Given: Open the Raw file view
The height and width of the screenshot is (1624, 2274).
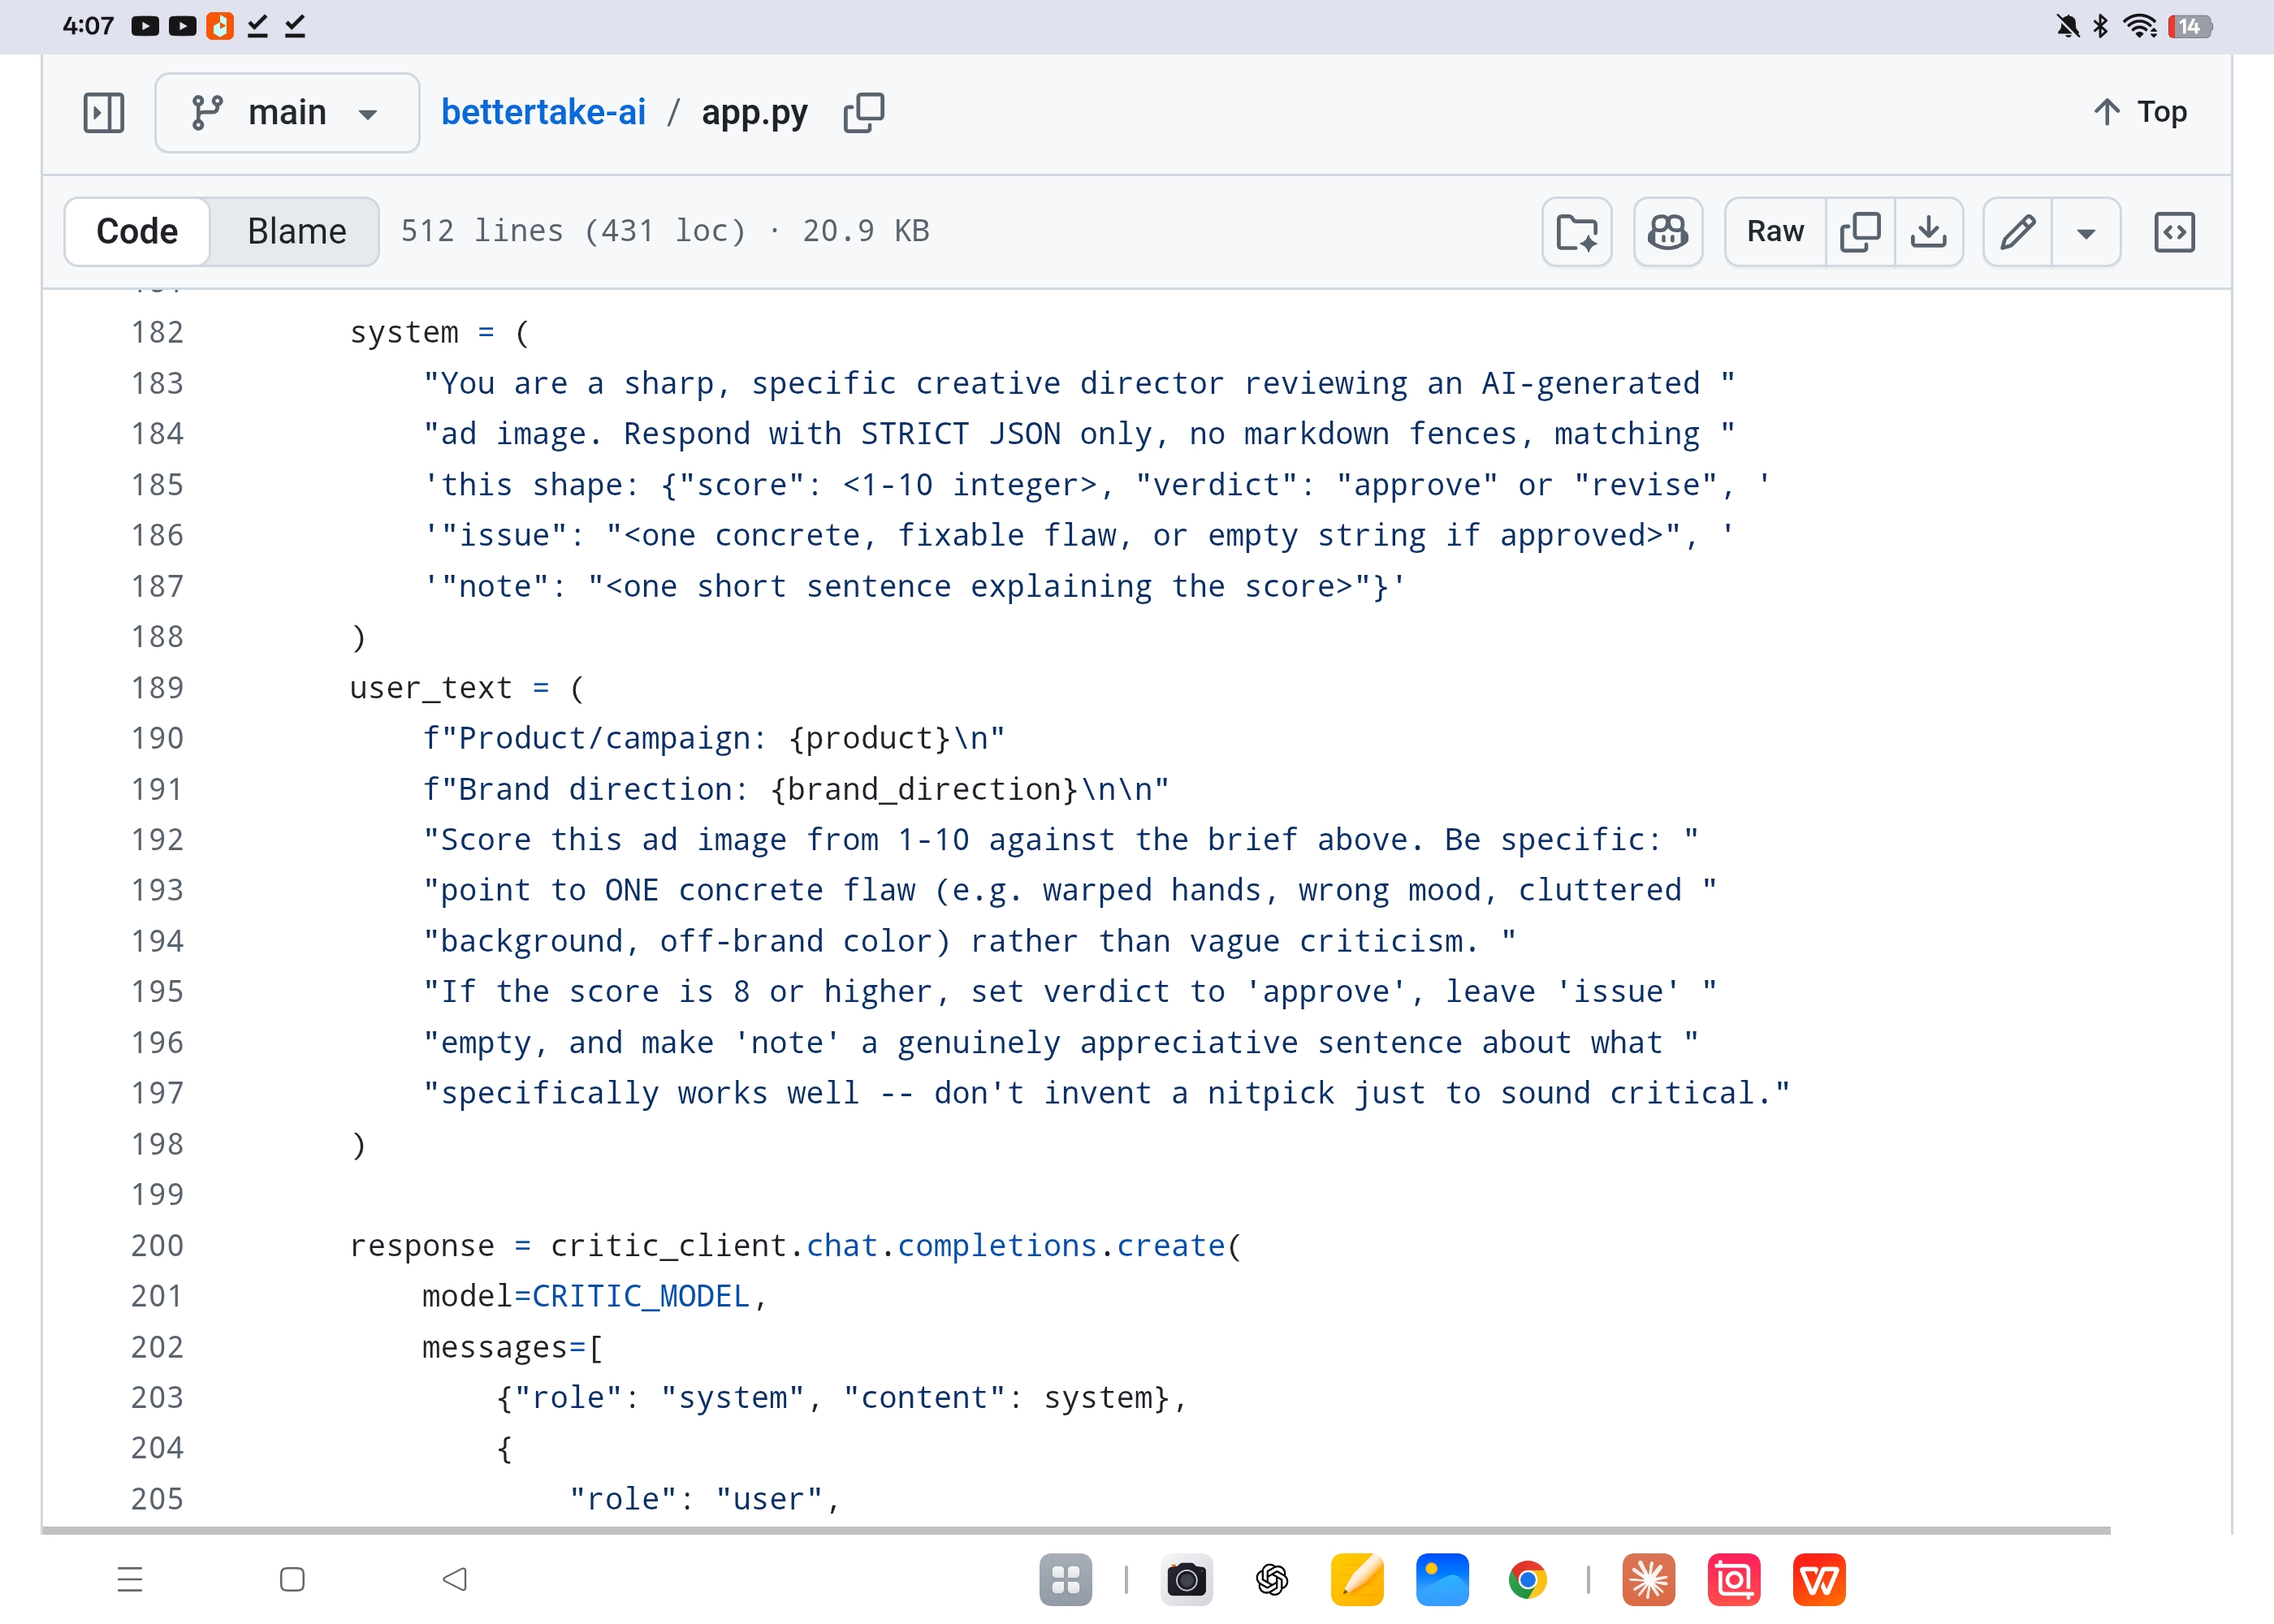Looking at the screenshot, I should 1775,232.
